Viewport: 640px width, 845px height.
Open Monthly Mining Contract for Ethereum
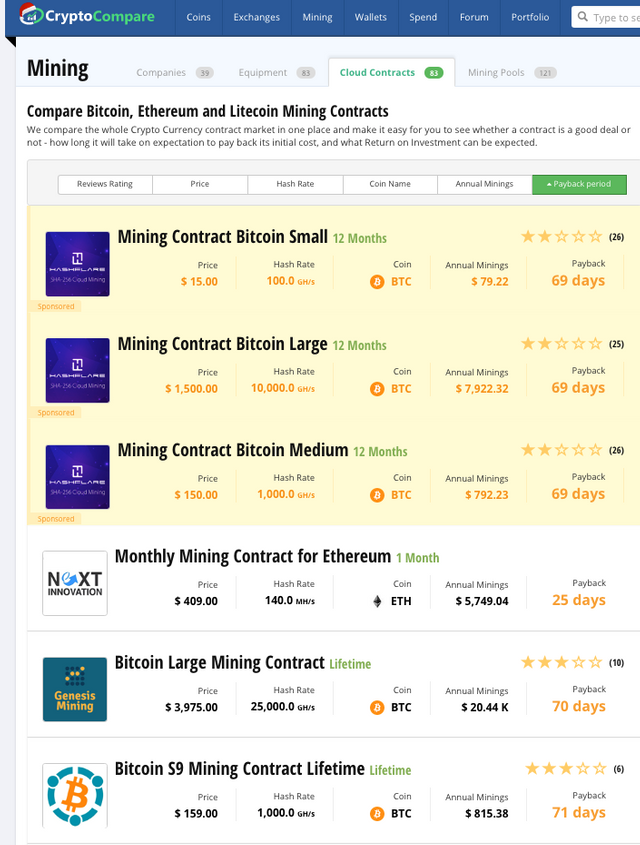click(x=252, y=556)
